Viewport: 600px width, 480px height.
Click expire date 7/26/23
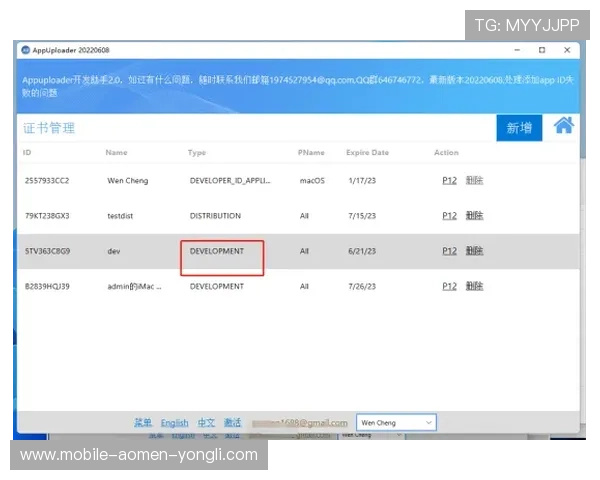click(362, 286)
